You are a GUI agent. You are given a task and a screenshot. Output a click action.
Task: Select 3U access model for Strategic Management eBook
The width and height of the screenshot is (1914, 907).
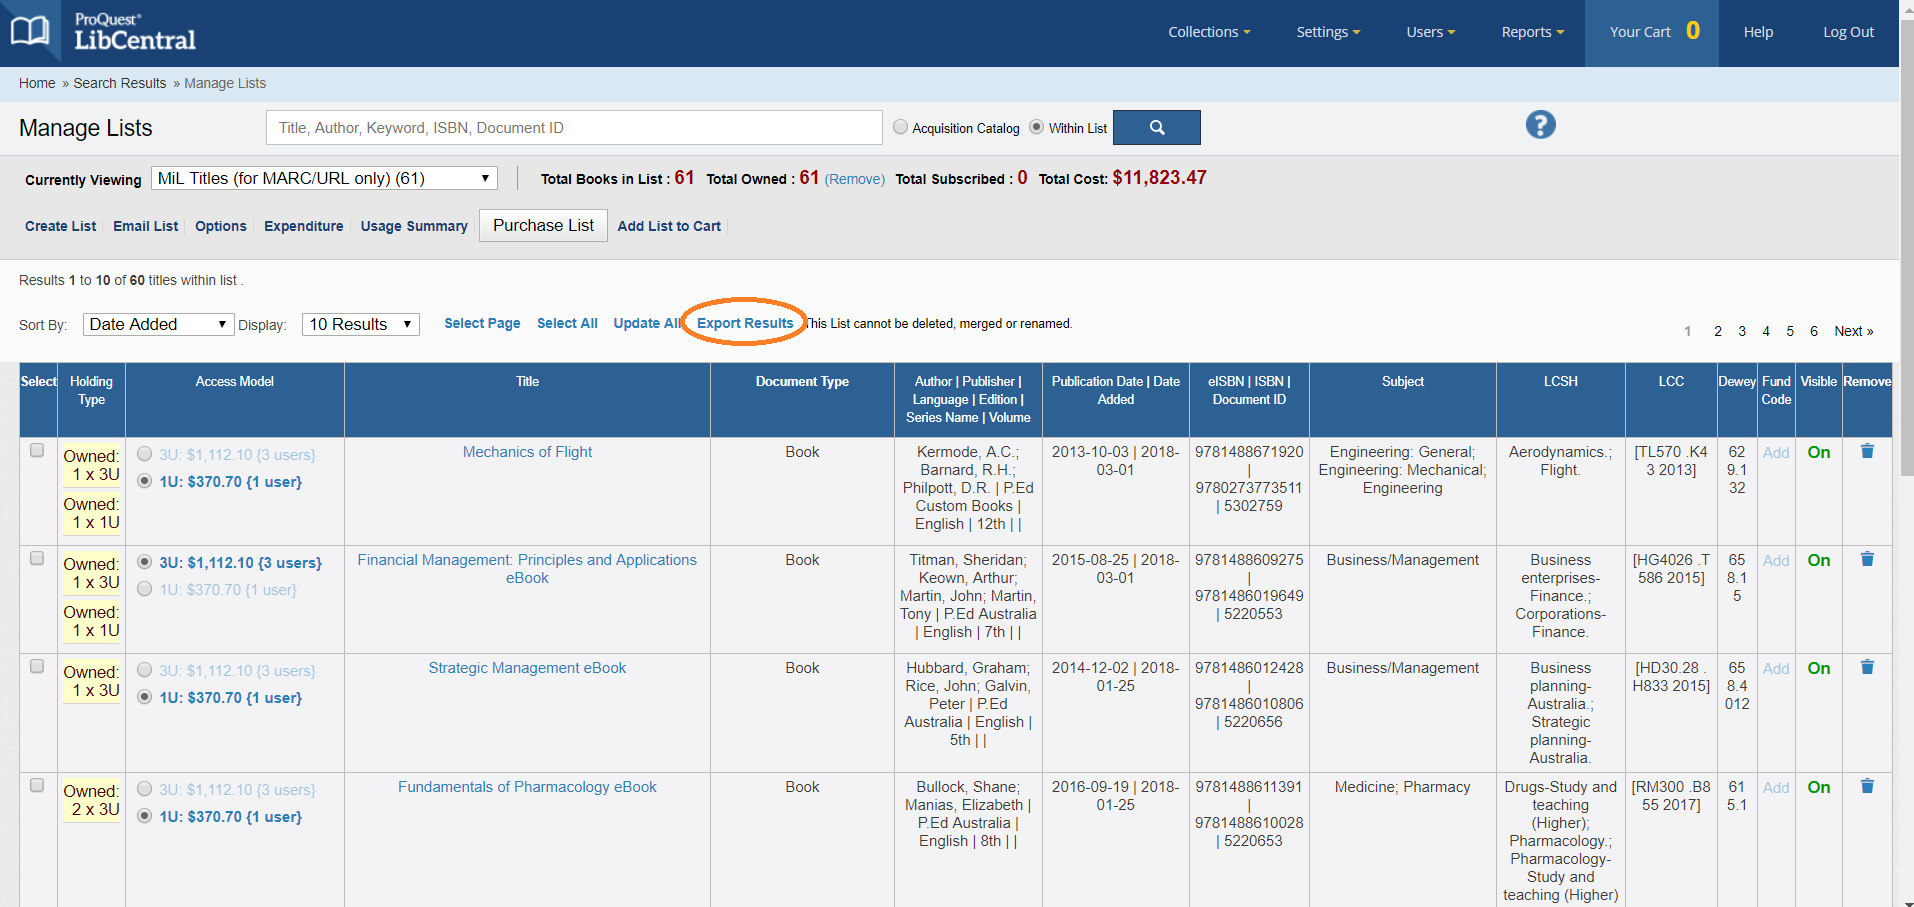[x=144, y=670]
